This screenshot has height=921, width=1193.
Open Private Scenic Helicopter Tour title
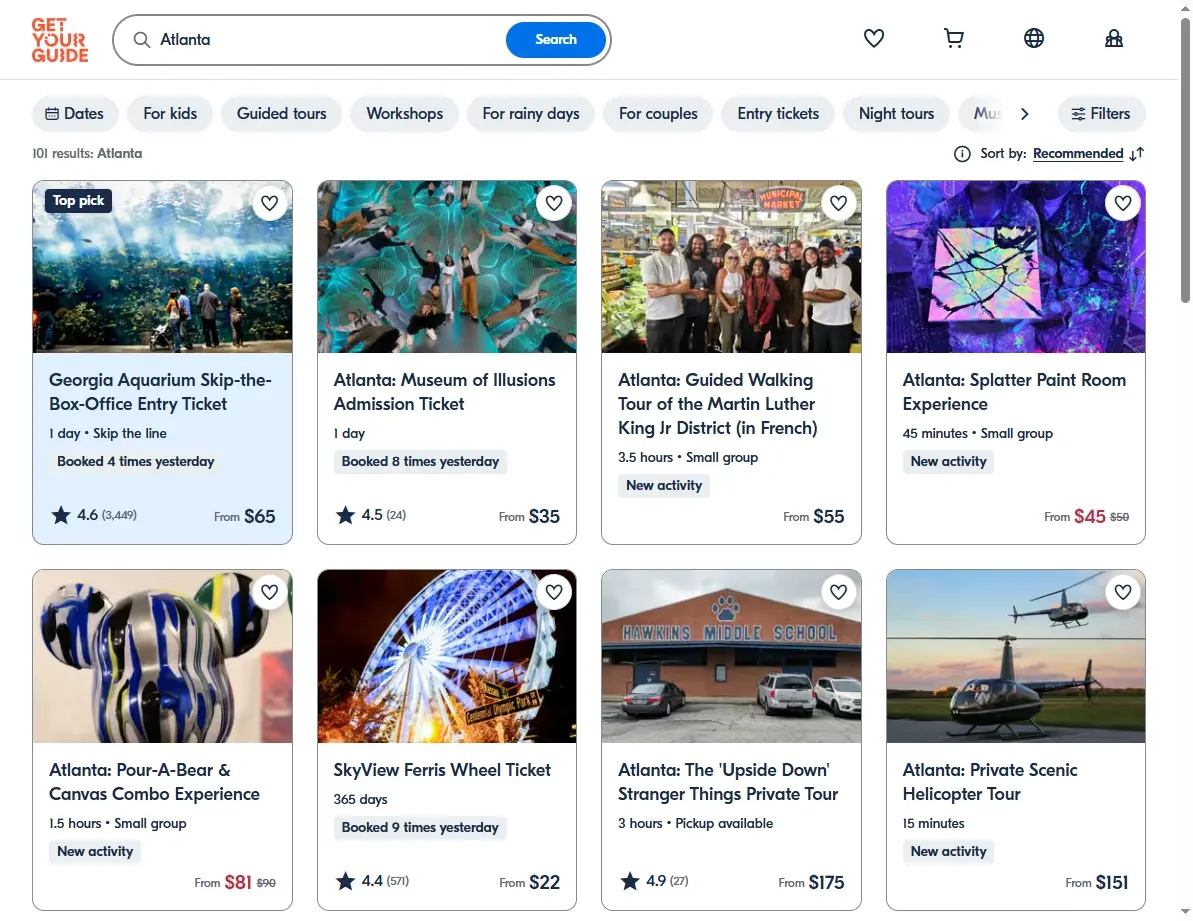(x=990, y=782)
